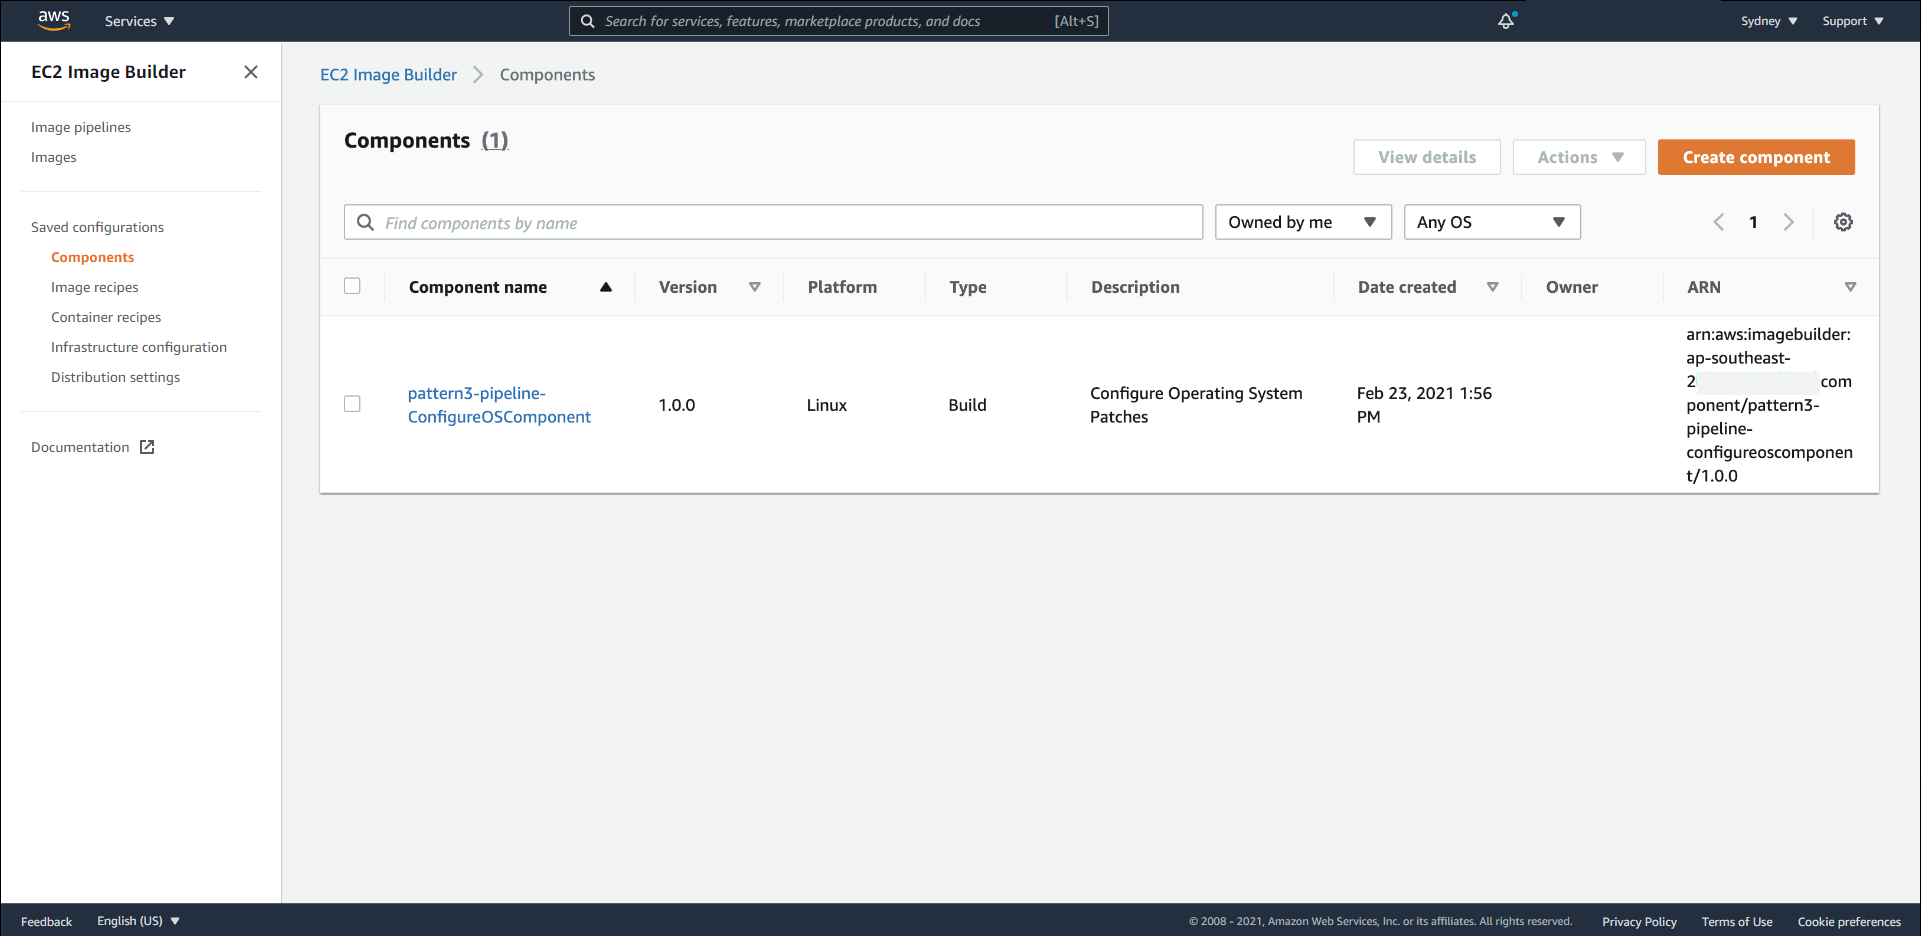Sort by Date created arrow
Viewport: 1922px width, 936px height.
pyautogui.click(x=1493, y=287)
